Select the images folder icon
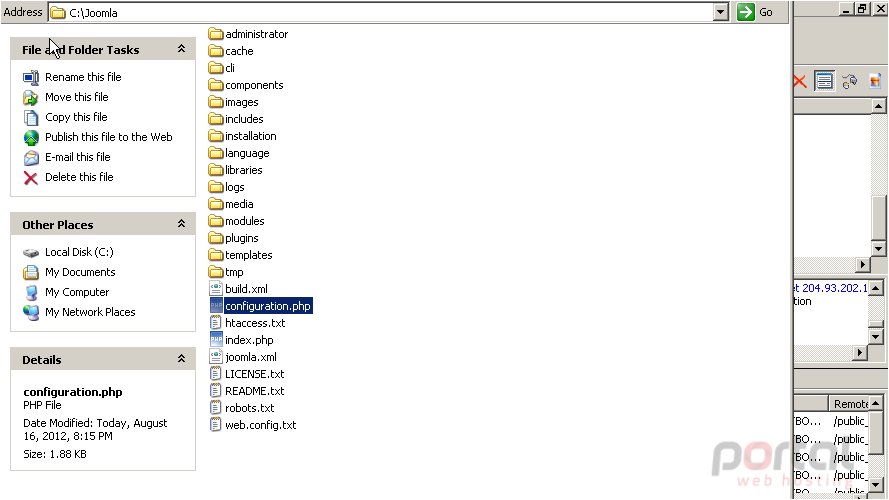 tap(215, 102)
